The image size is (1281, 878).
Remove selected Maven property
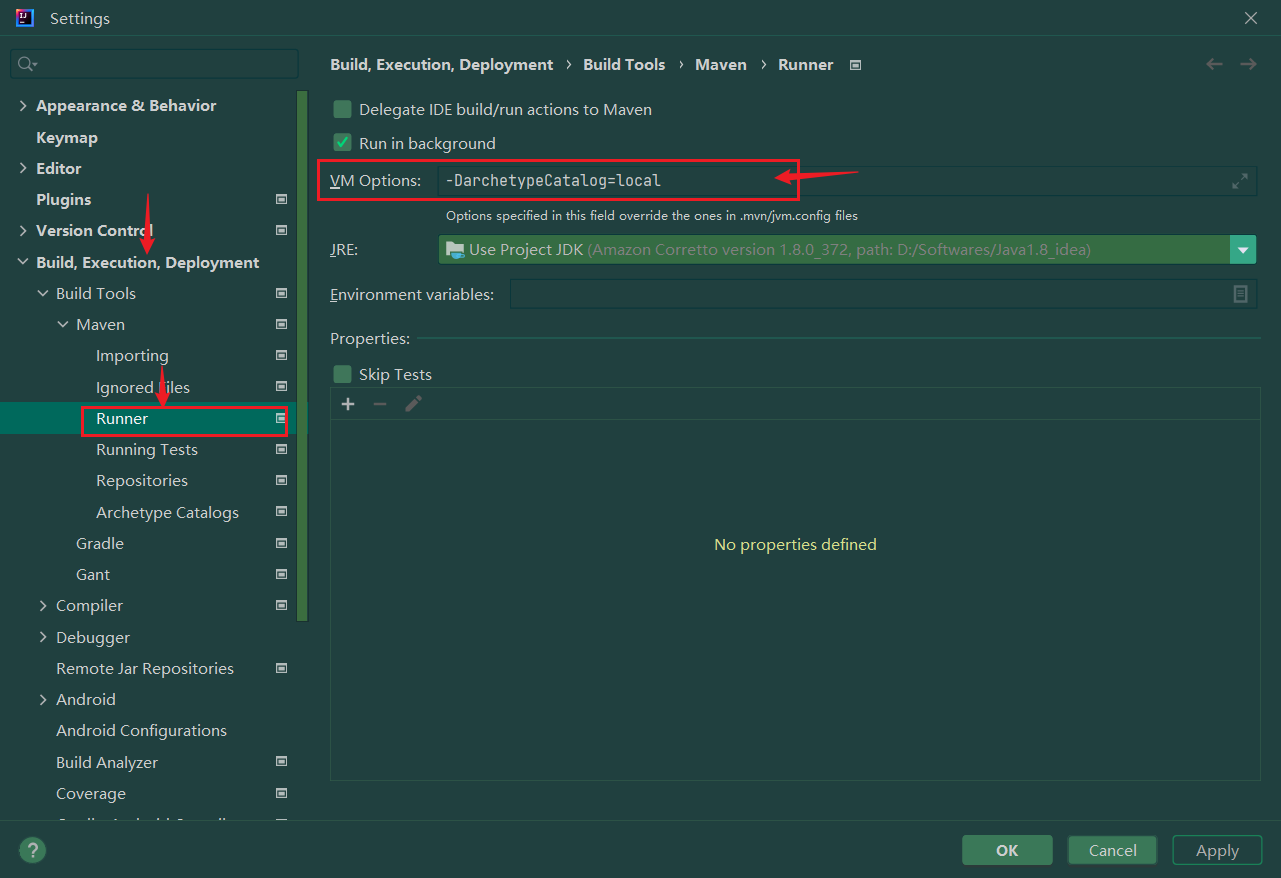[380, 404]
